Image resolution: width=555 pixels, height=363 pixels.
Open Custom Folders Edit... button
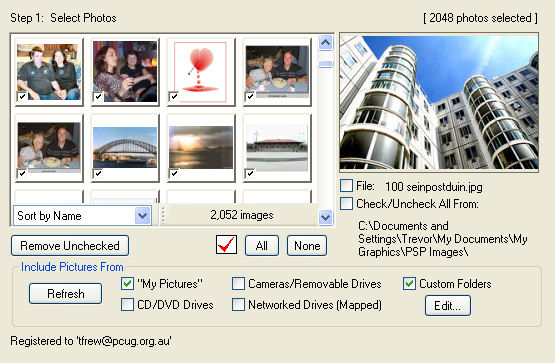pyautogui.click(x=448, y=306)
